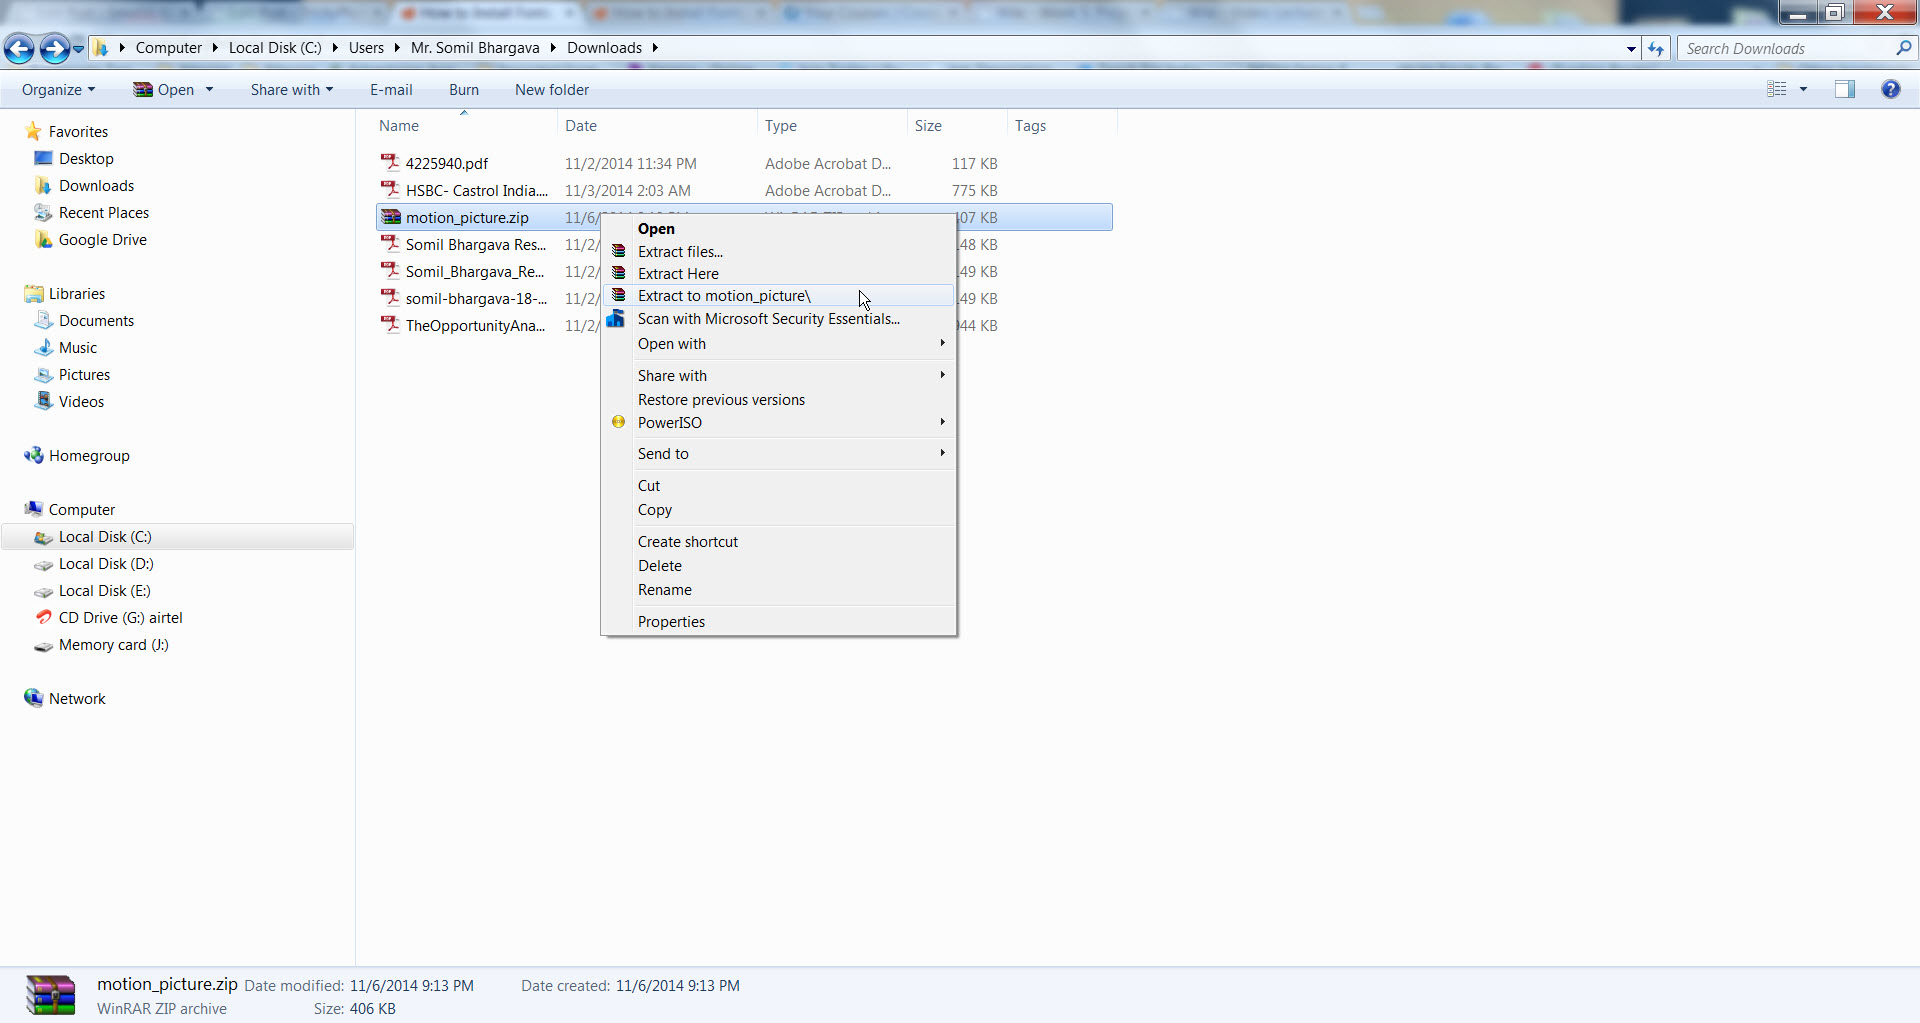Screen dimensions: 1920x1023
Task: Expand the address bar history dropdown
Action: coord(1631,48)
